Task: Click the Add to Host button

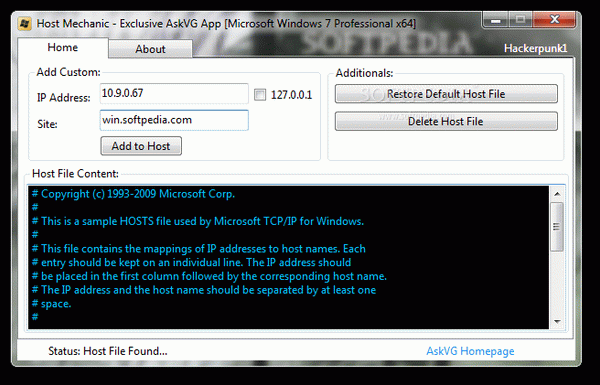Action: [141, 146]
